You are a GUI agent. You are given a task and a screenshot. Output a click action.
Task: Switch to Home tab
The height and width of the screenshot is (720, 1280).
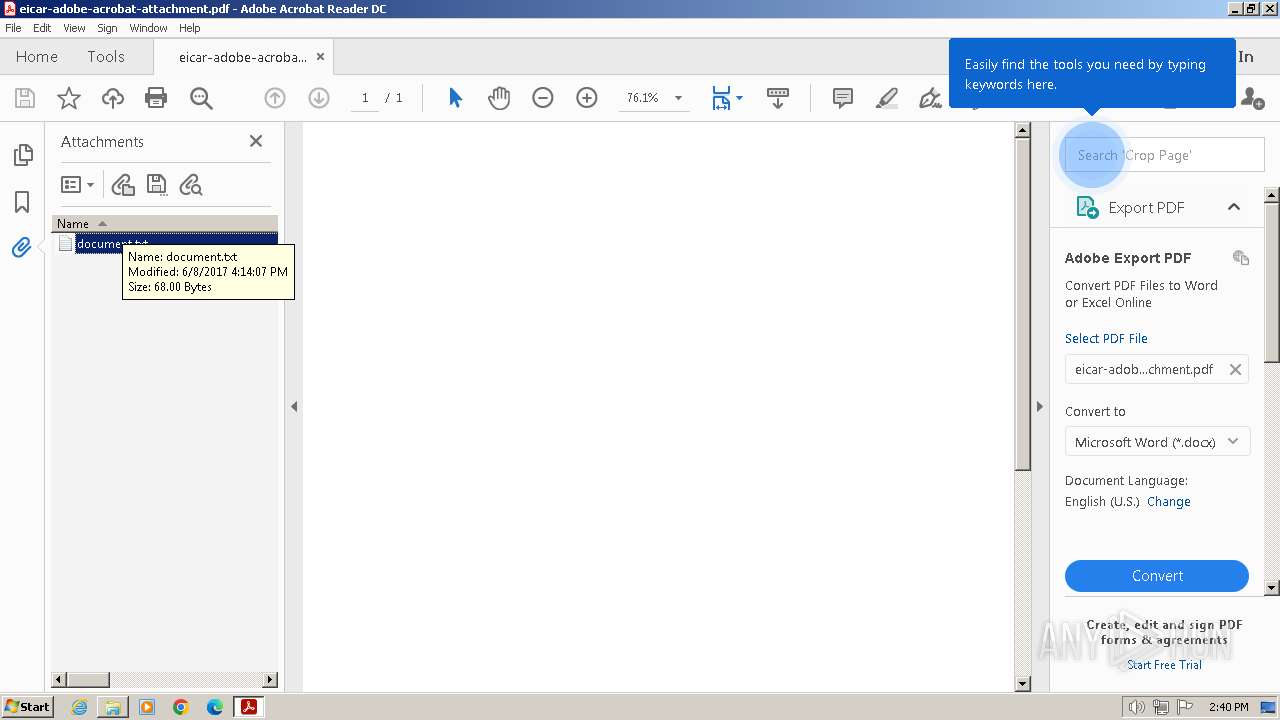[37, 57]
